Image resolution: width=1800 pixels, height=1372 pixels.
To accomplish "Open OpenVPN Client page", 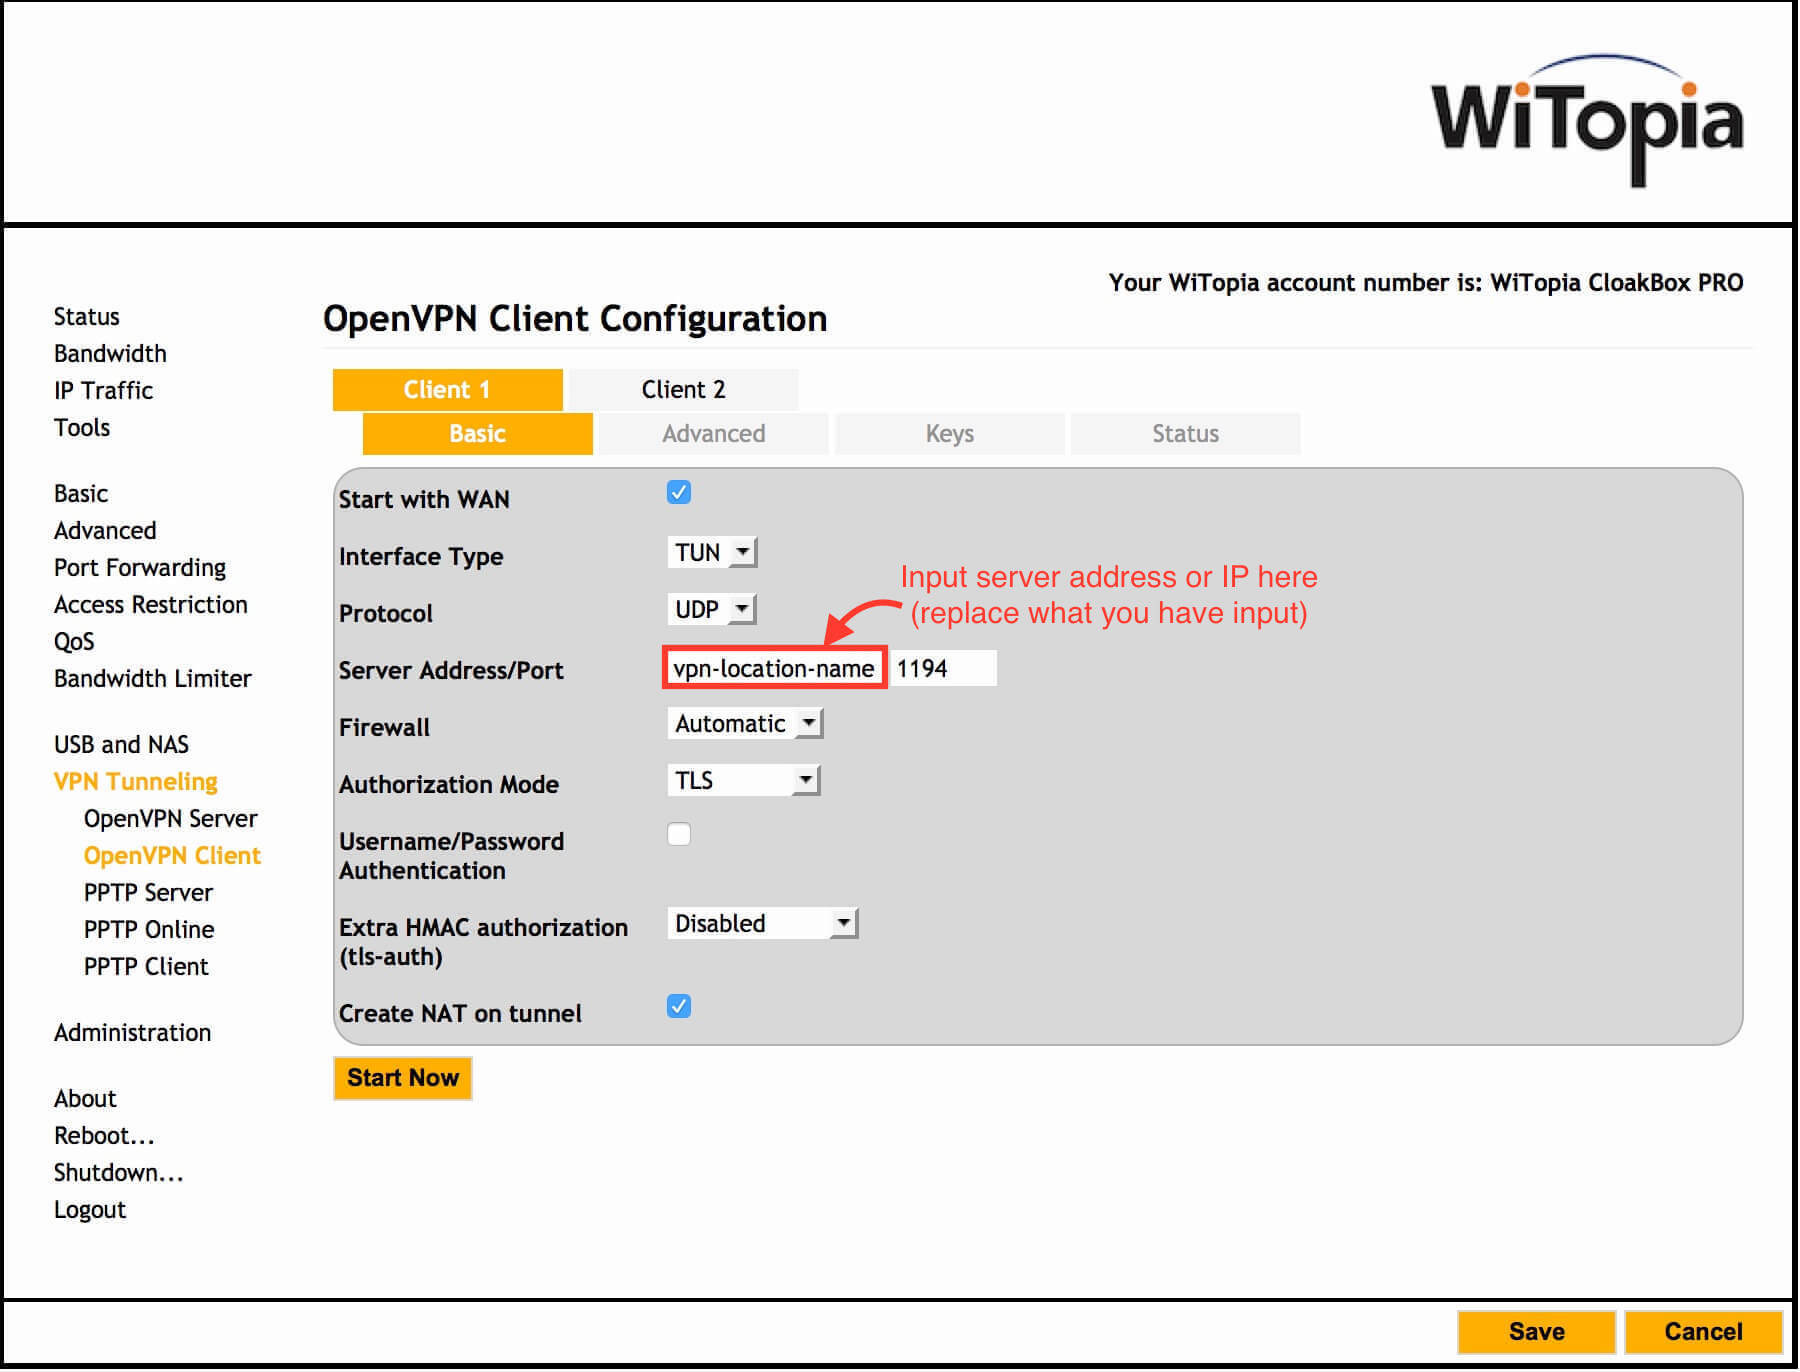I will pos(173,856).
